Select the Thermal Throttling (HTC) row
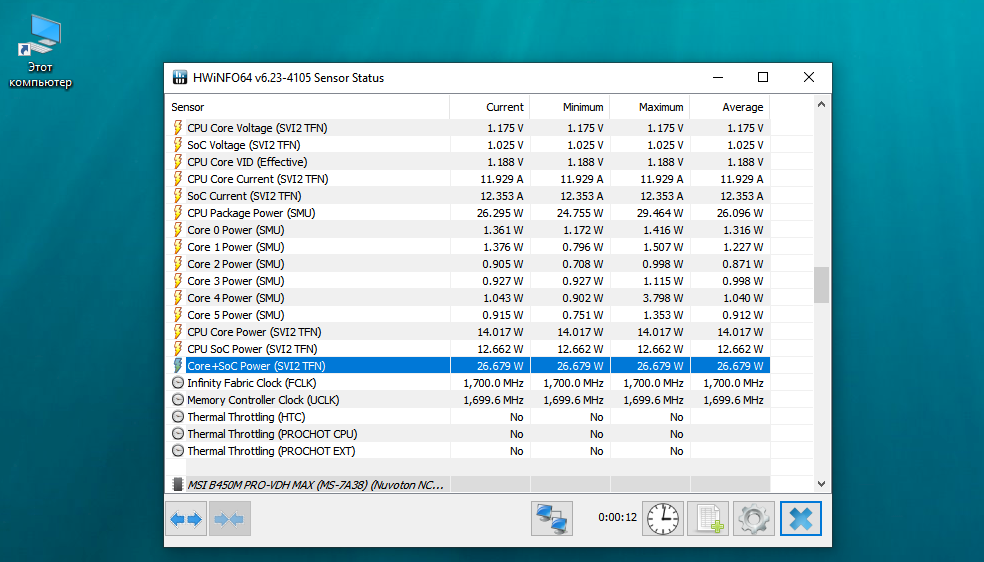 click(x=246, y=417)
